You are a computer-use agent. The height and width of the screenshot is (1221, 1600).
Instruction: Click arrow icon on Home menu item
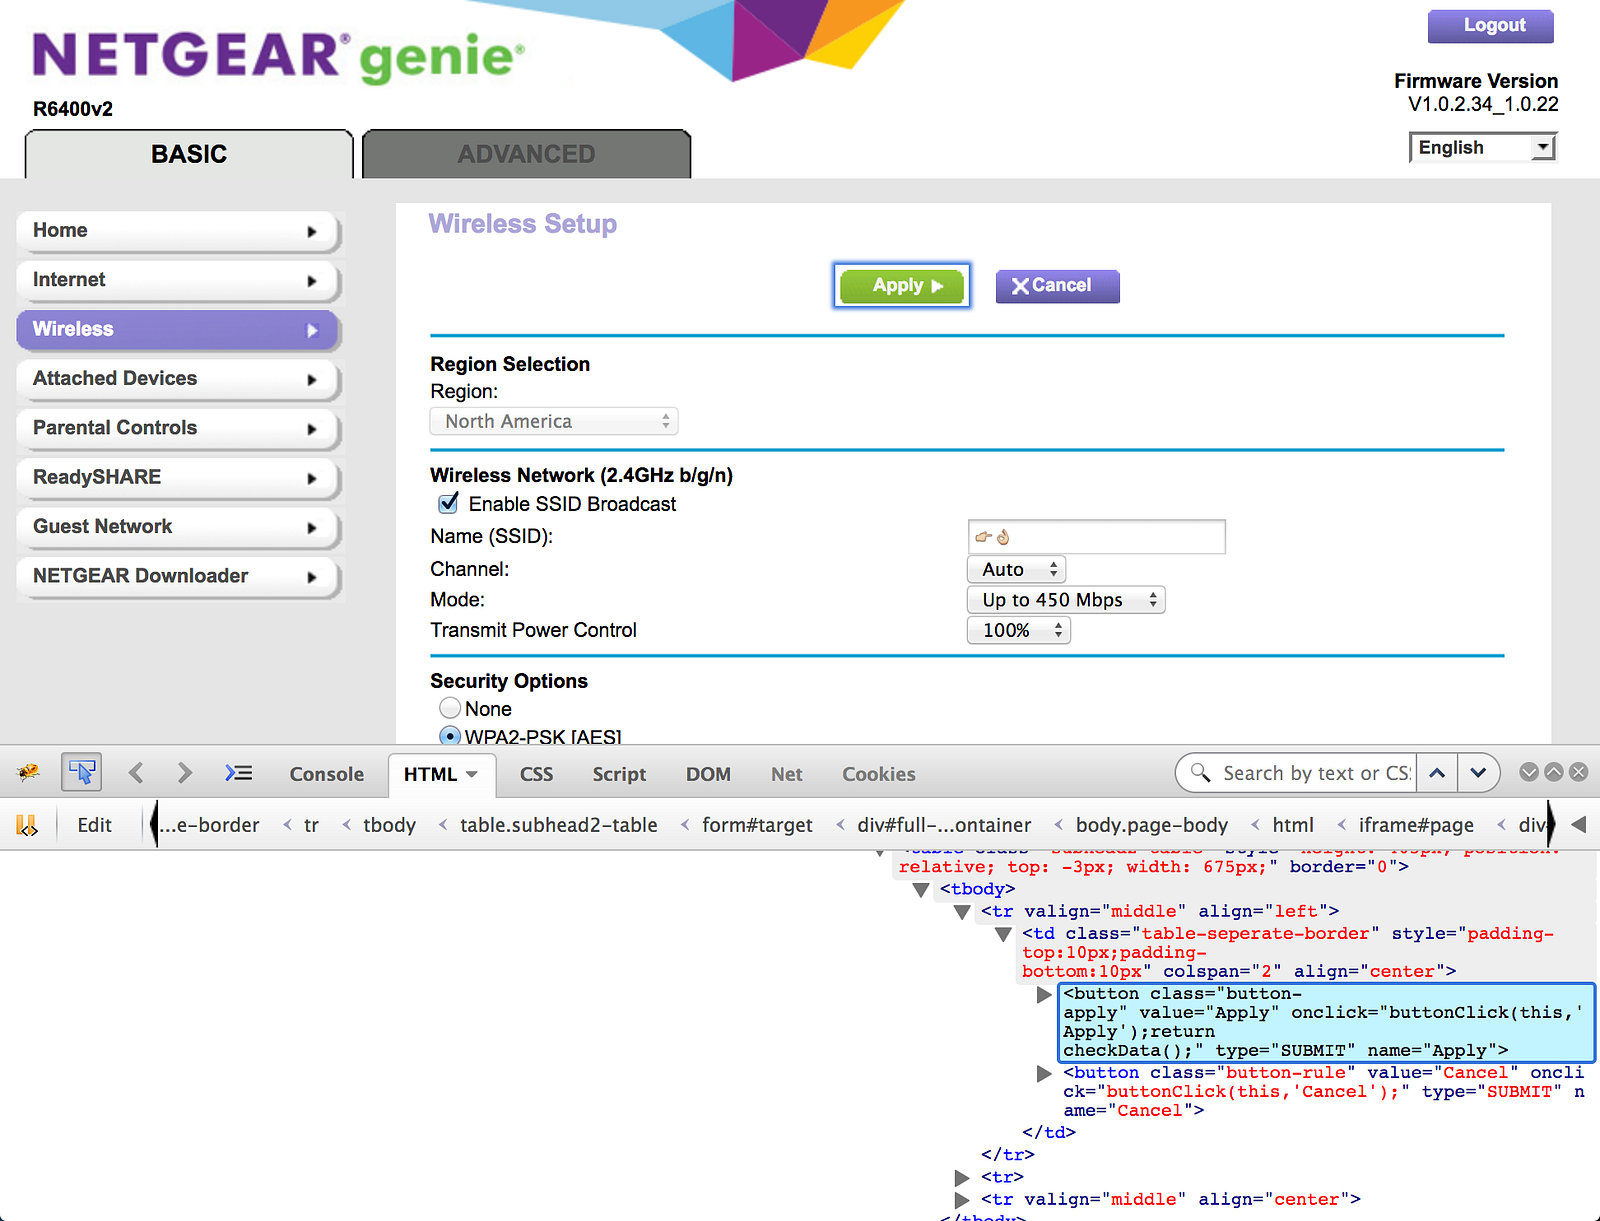tap(312, 231)
